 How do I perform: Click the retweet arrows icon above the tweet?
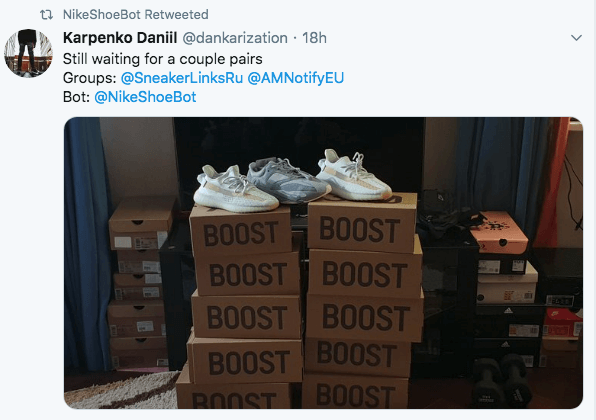pos(46,15)
